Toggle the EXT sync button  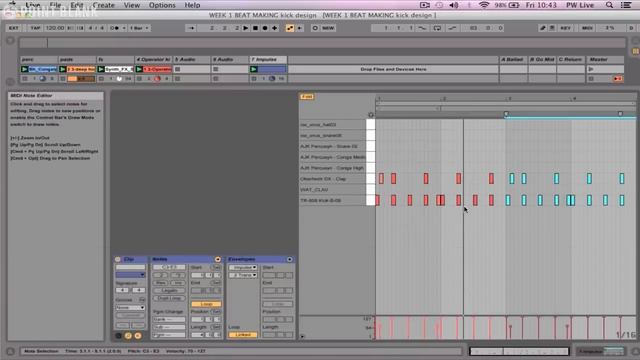[x=14, y=28]
